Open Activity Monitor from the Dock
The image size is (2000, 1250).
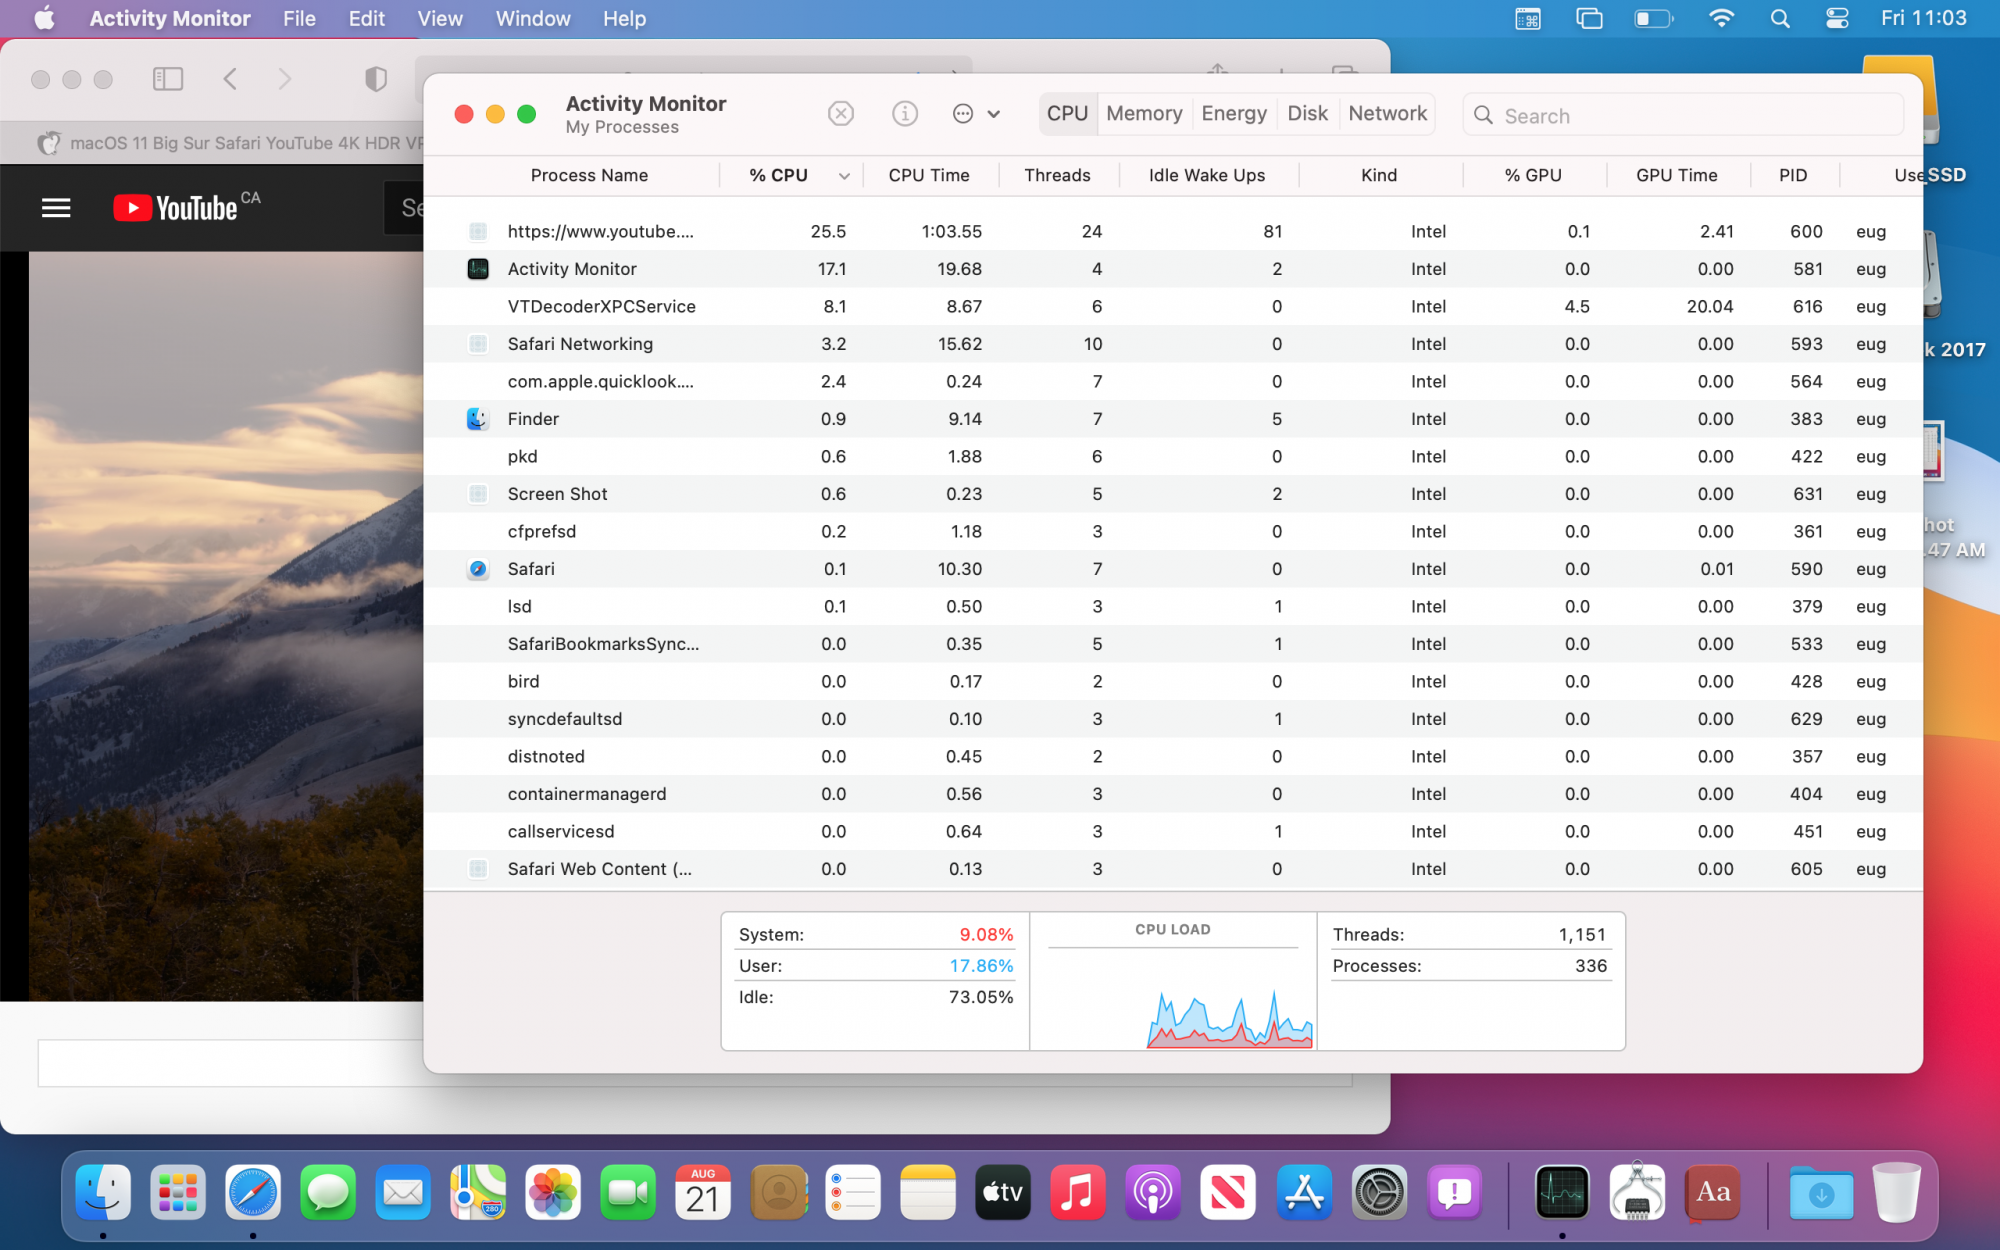(x=1562, y=1192)
